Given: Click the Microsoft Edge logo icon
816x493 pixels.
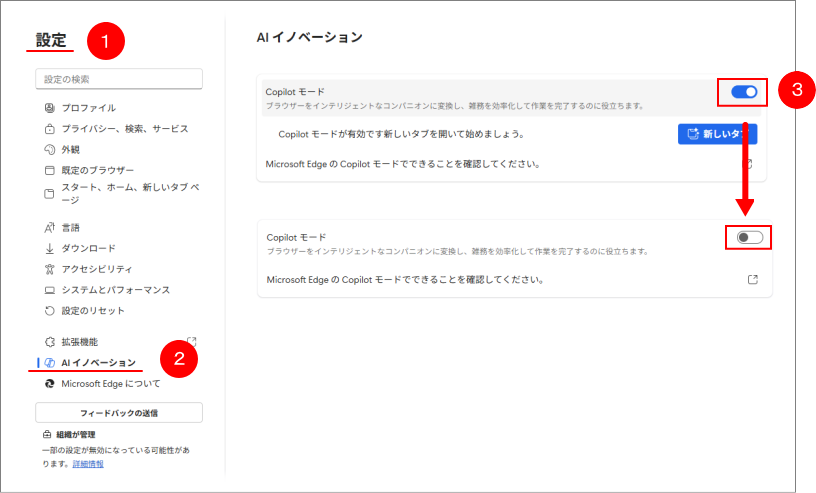Looking at the screenshot, I should click(49, 384).
